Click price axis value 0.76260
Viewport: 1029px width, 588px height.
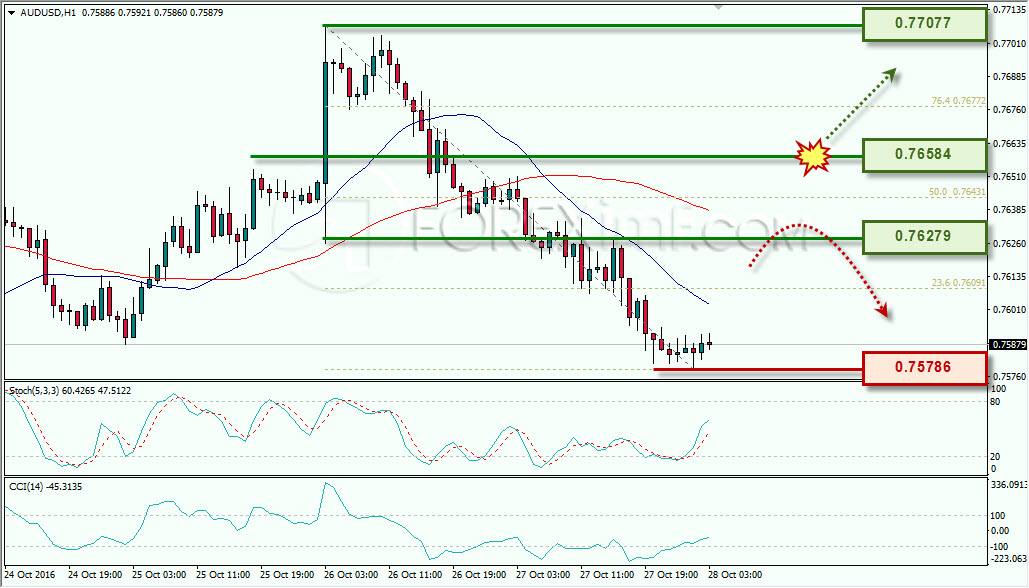coord(1009,243)
